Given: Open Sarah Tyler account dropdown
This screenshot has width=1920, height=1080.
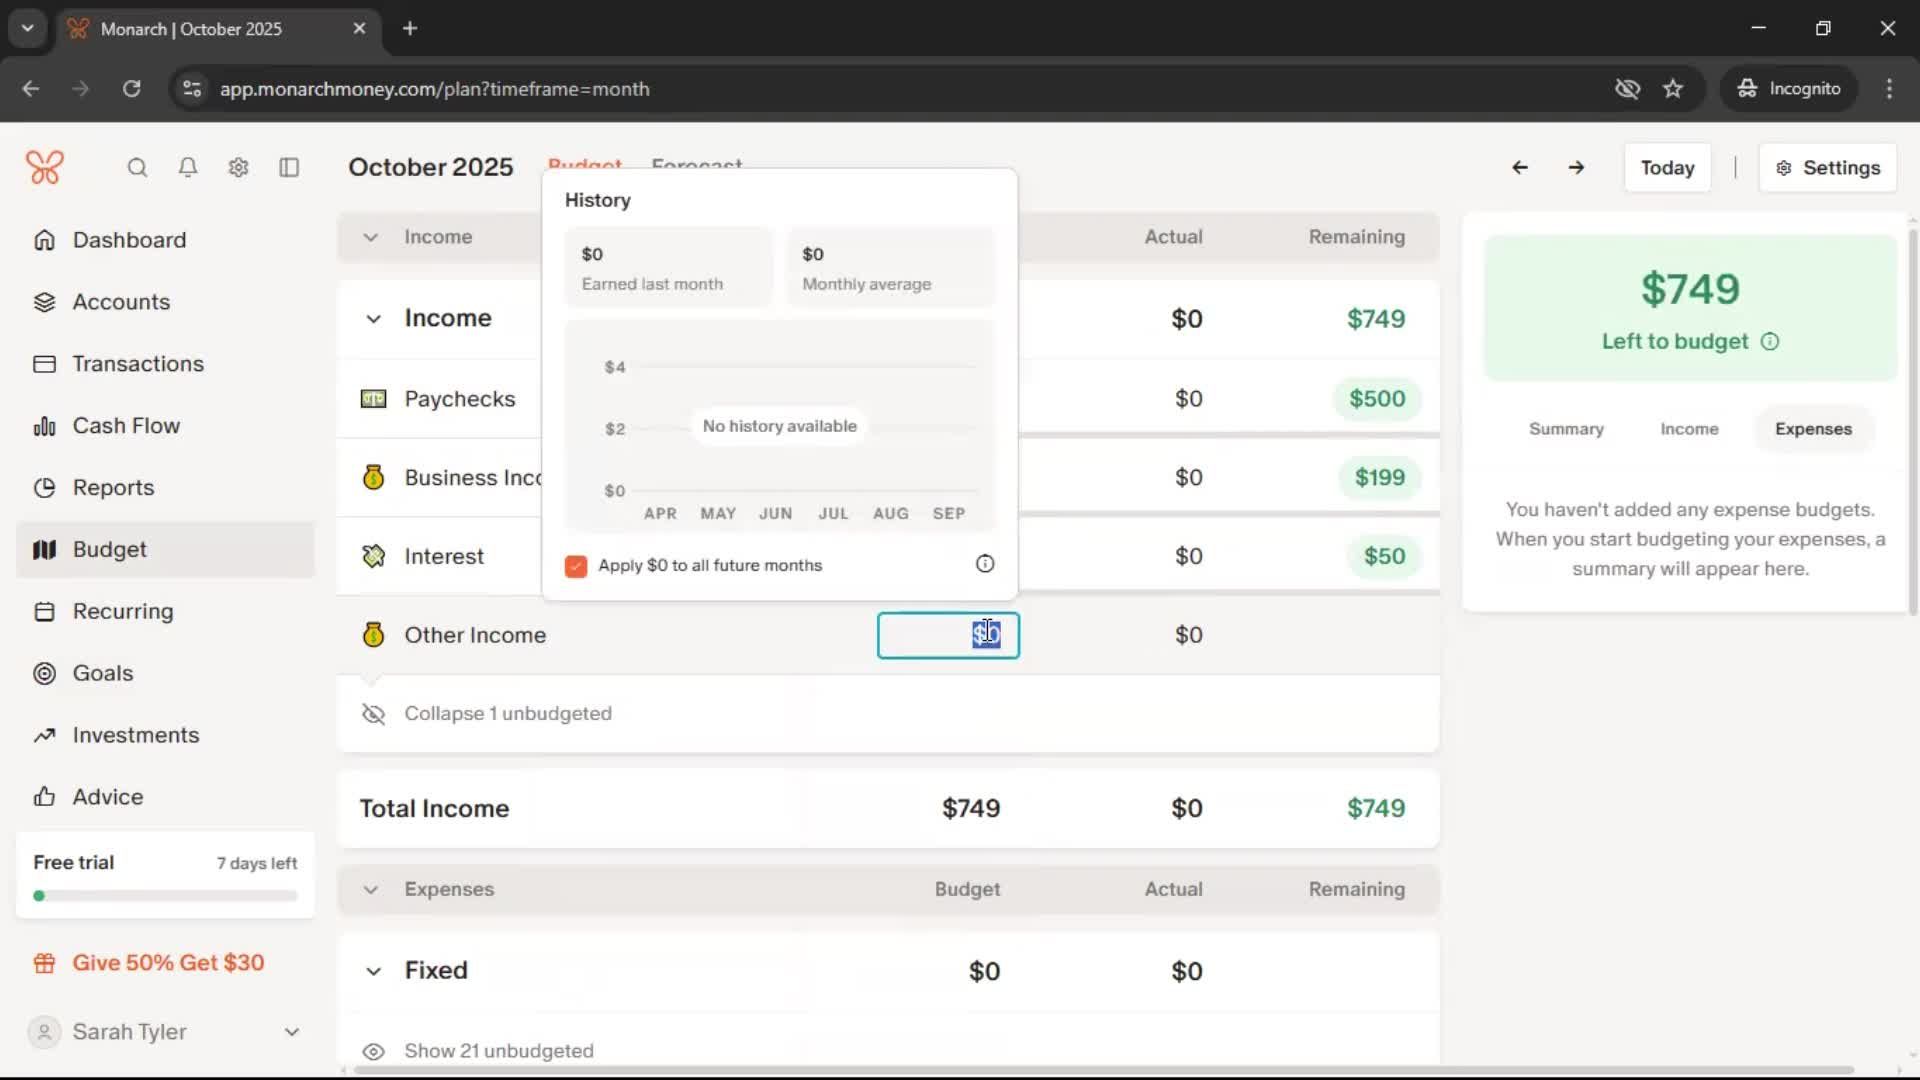Looking at the screenshot, I should point(291,1032).
